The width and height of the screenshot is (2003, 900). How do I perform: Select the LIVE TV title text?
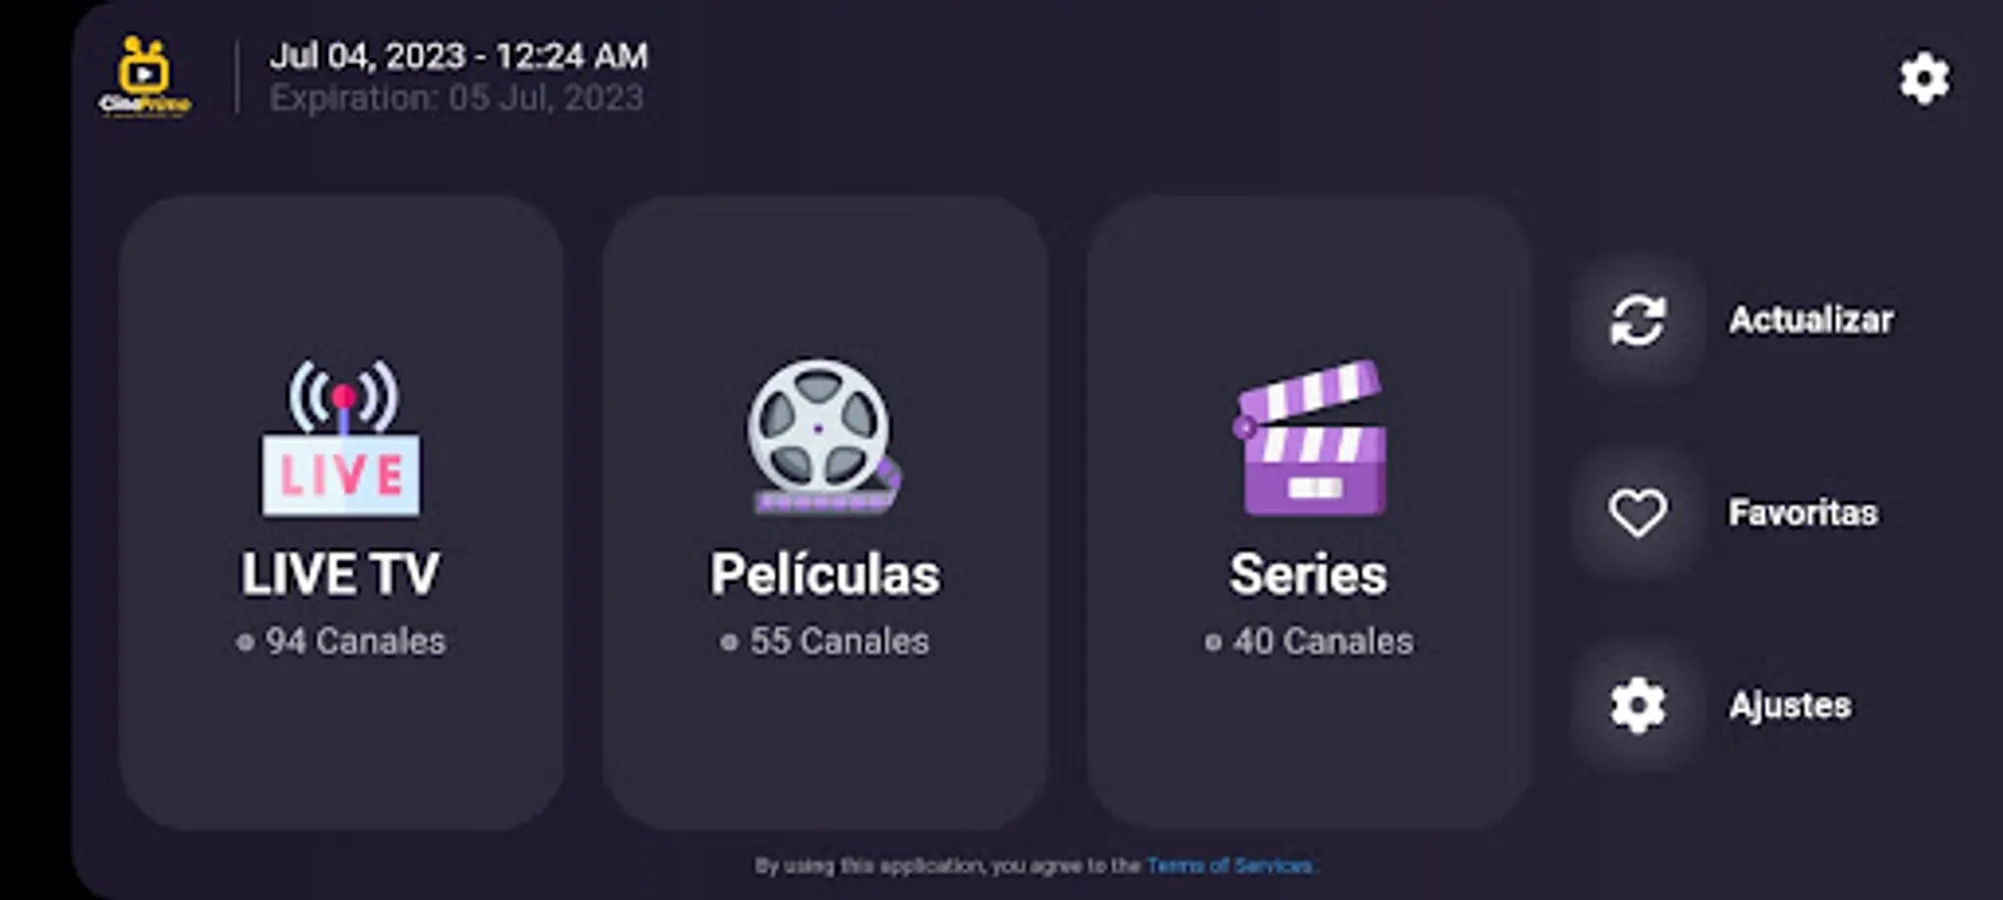click(340, 574)
